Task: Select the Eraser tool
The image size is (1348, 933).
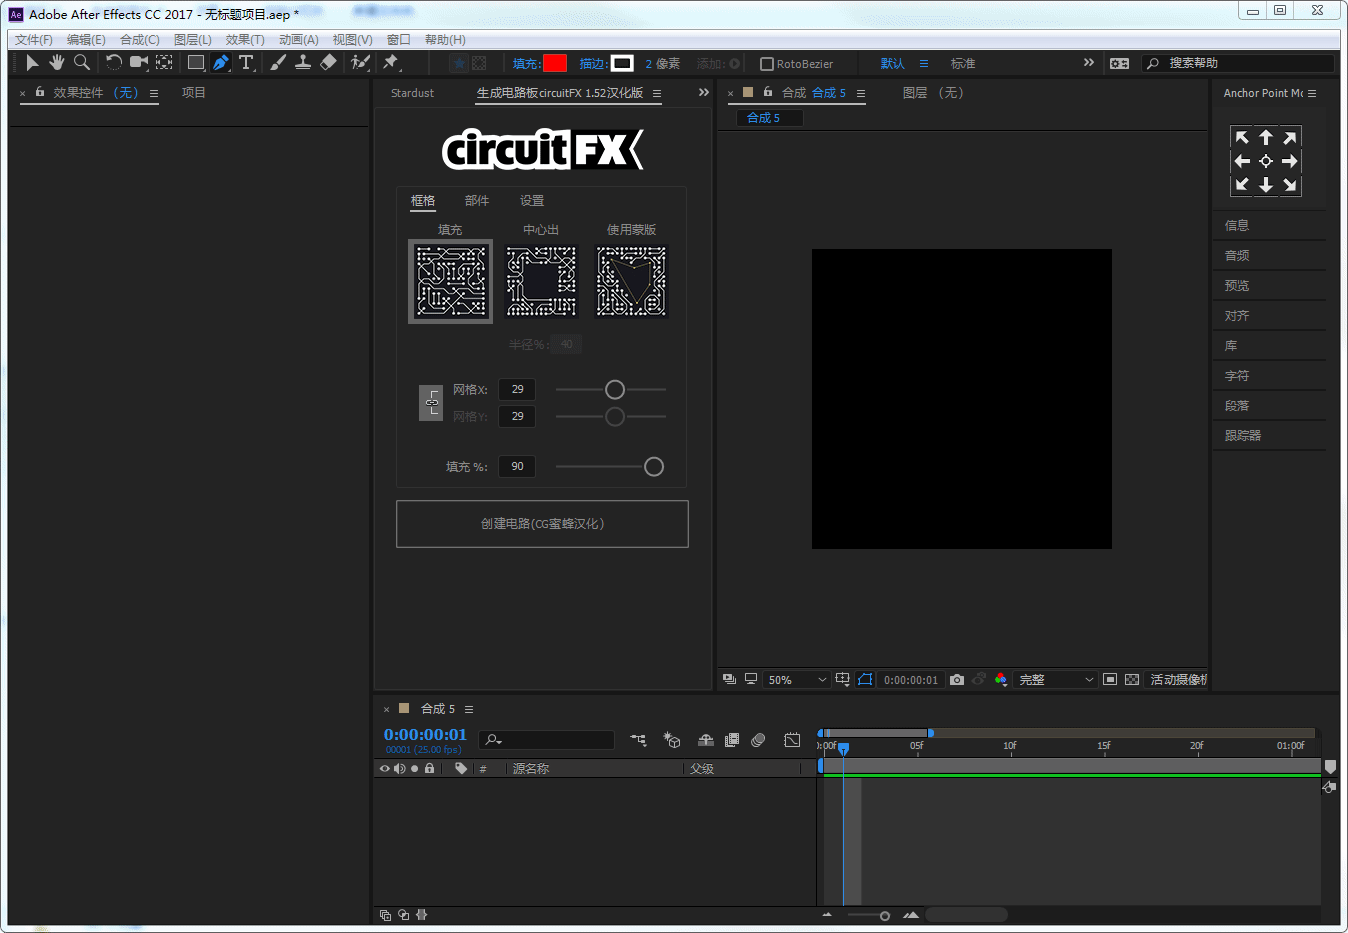Action: point(328,63)
